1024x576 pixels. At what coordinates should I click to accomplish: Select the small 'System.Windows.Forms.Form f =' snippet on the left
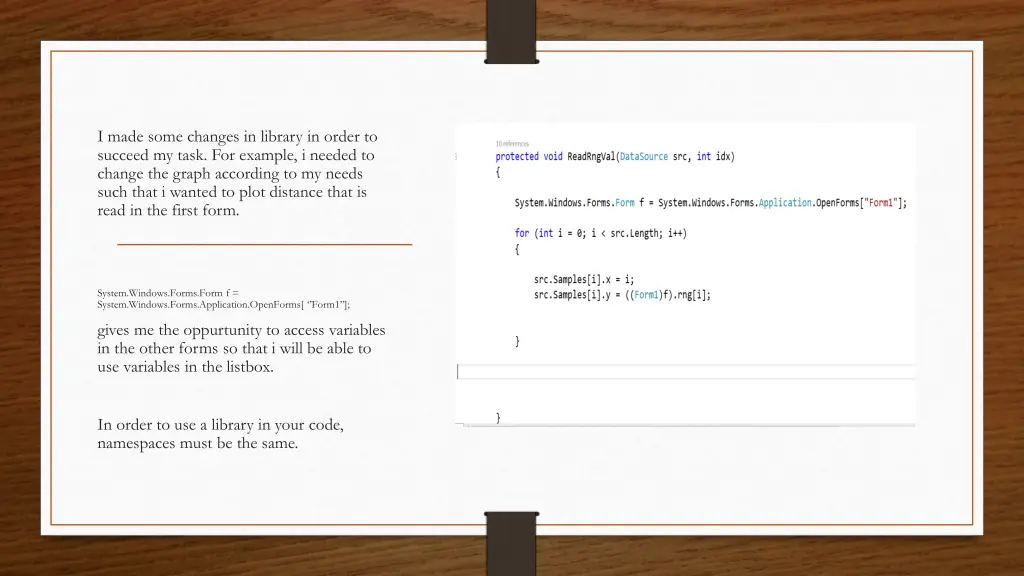tap(223, 298)
